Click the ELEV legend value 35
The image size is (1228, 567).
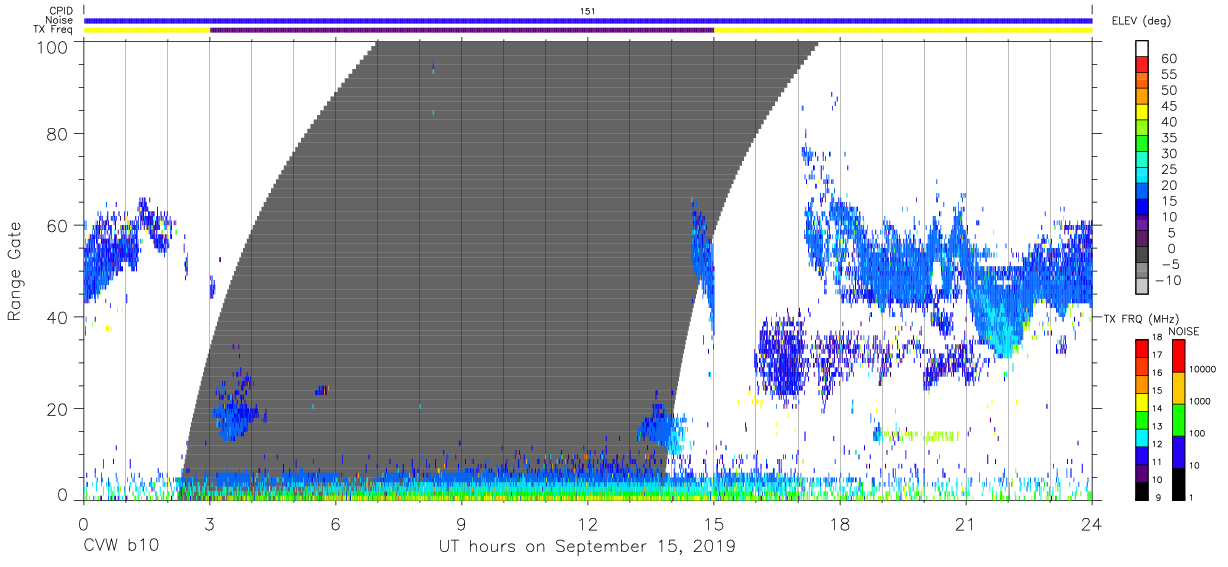(1169, 138)
